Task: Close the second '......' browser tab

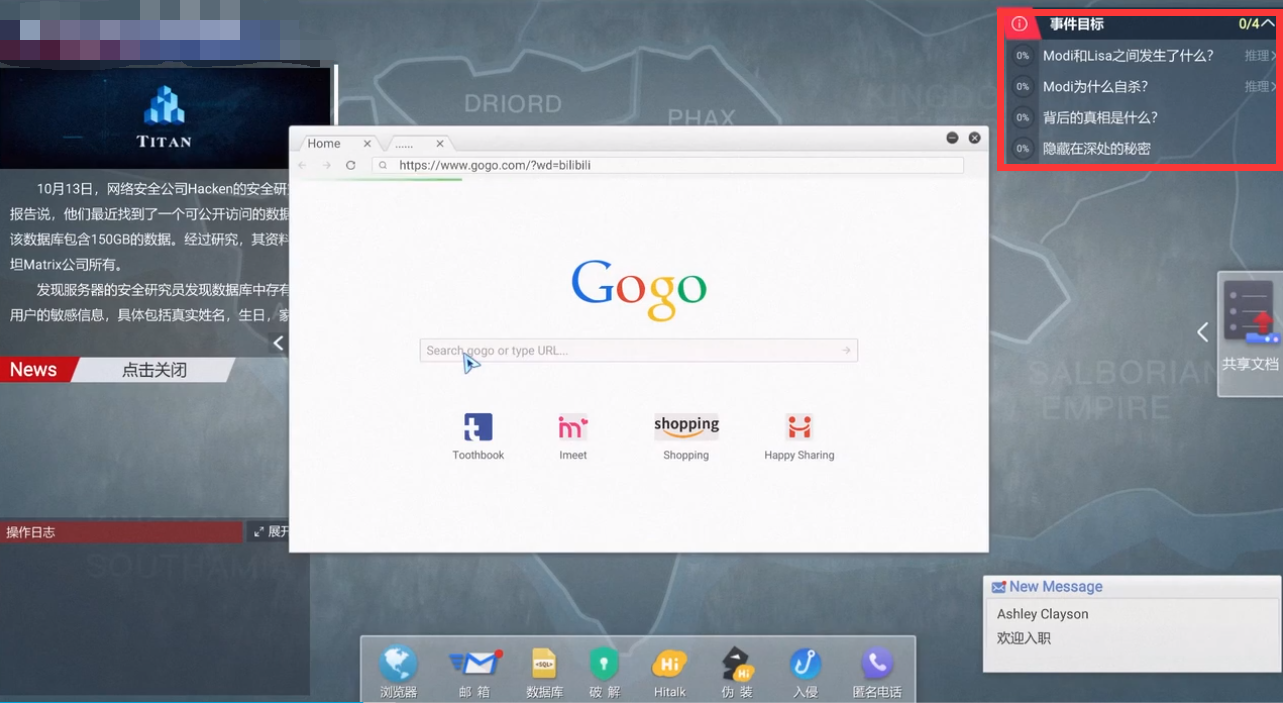Action: pyautogui.click(x=440, y=144)
